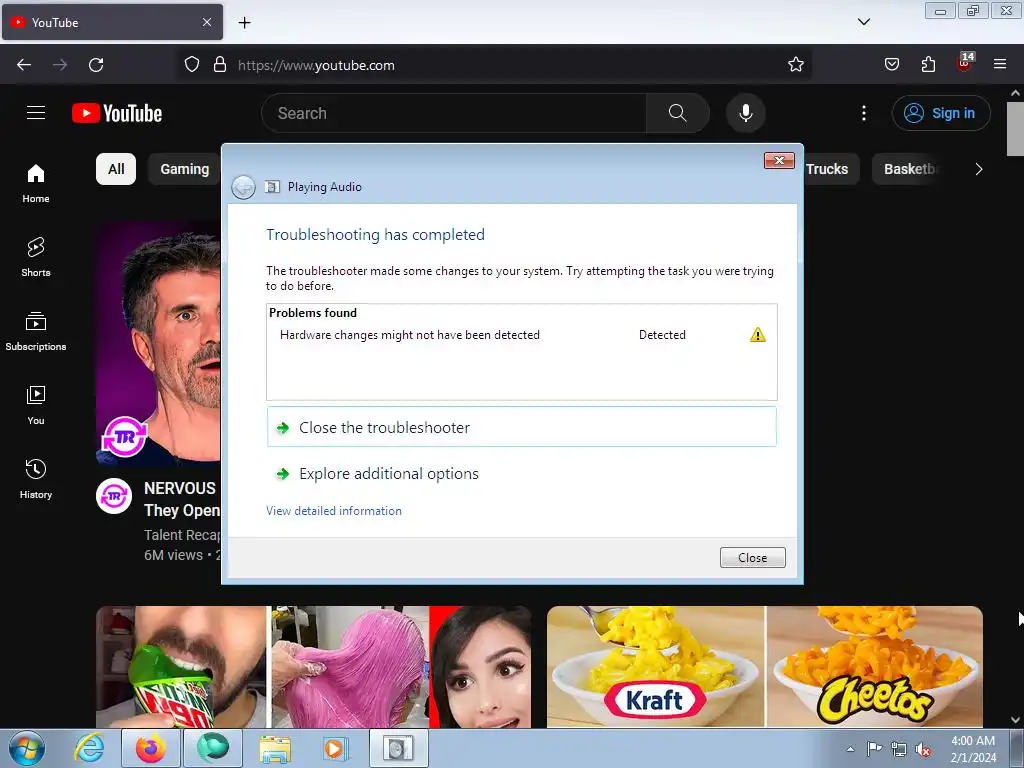Switch to troubleshooter taskbar button
The height and width of the screenshot is (768, 1024).
(398, 748)
